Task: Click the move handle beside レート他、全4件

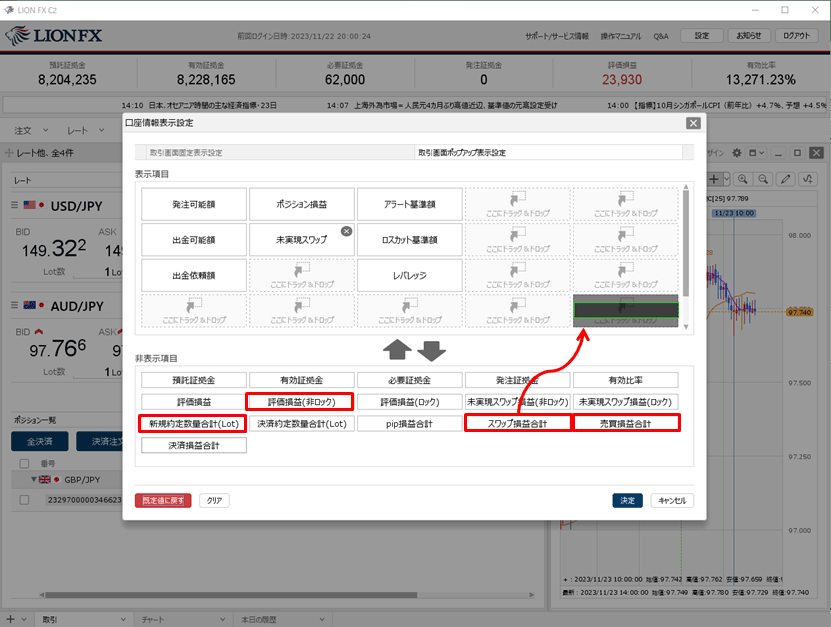Action: coord(9,153)
